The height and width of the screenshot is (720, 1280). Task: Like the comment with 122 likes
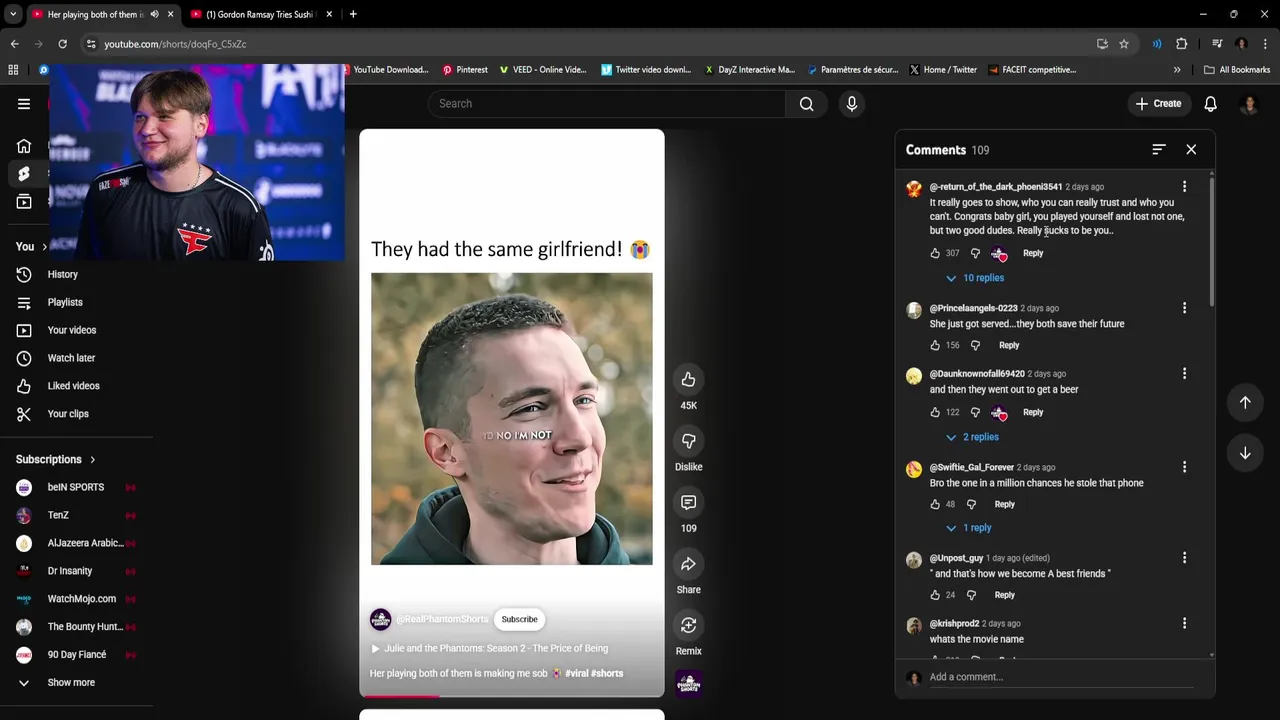coord(935,412)
